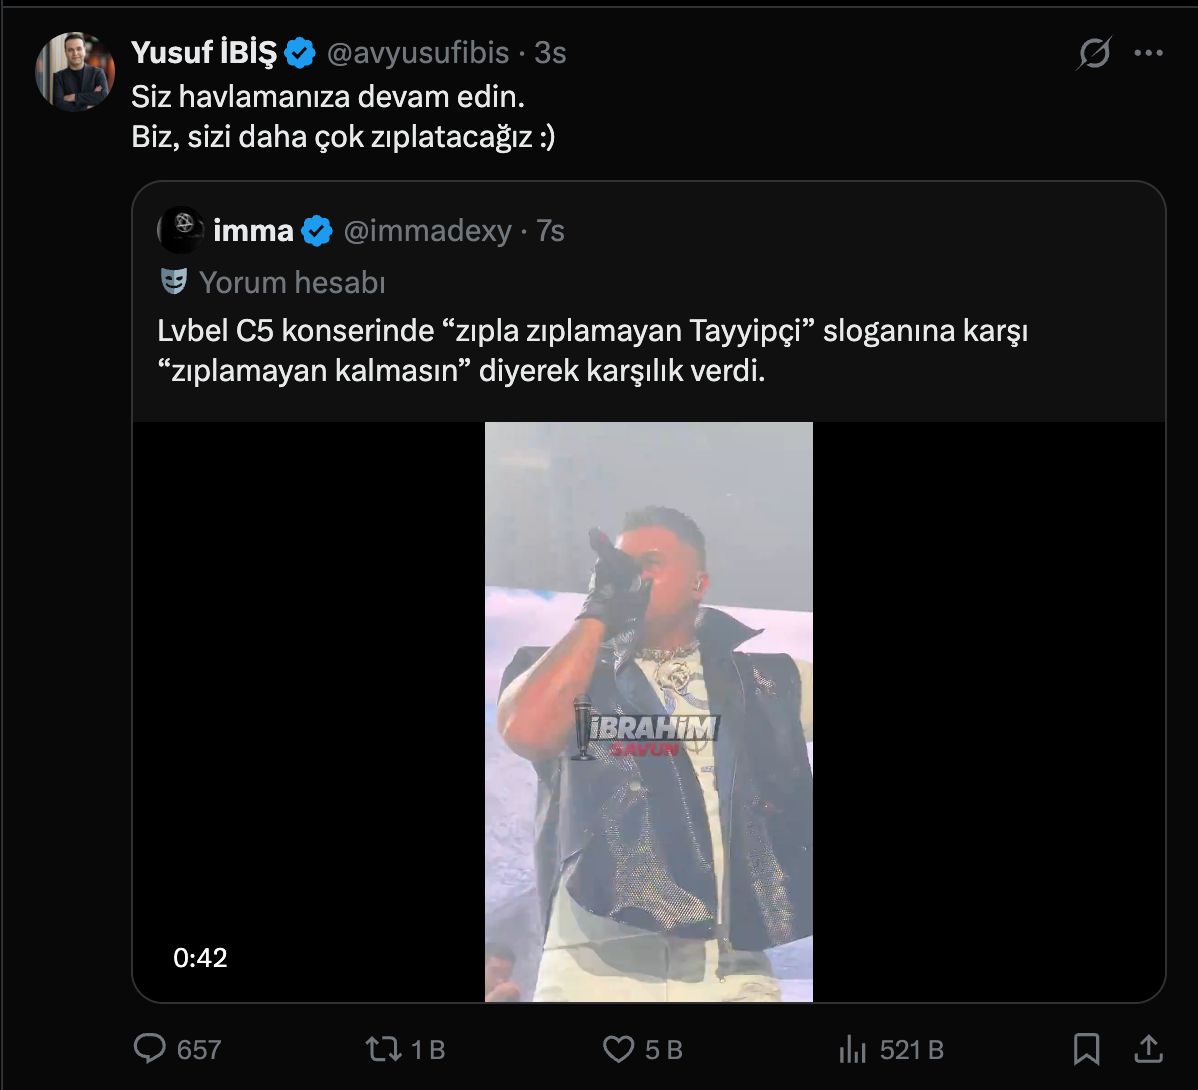The width and height of the screenshot is (1198, 1090).
Task: Open Grok explain icon at top right
Action: click(x=1094, y=53)
